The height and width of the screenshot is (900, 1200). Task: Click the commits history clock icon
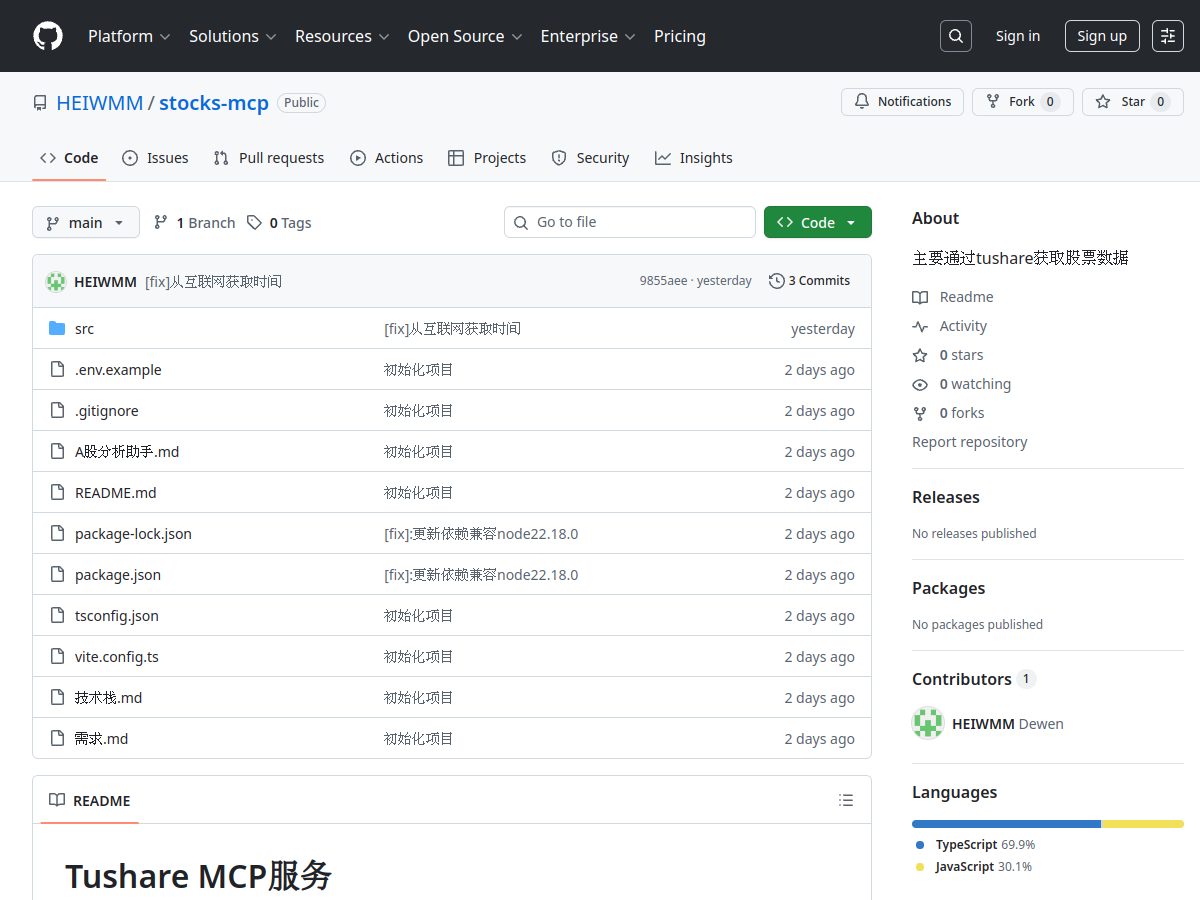(x=776, y=281)
